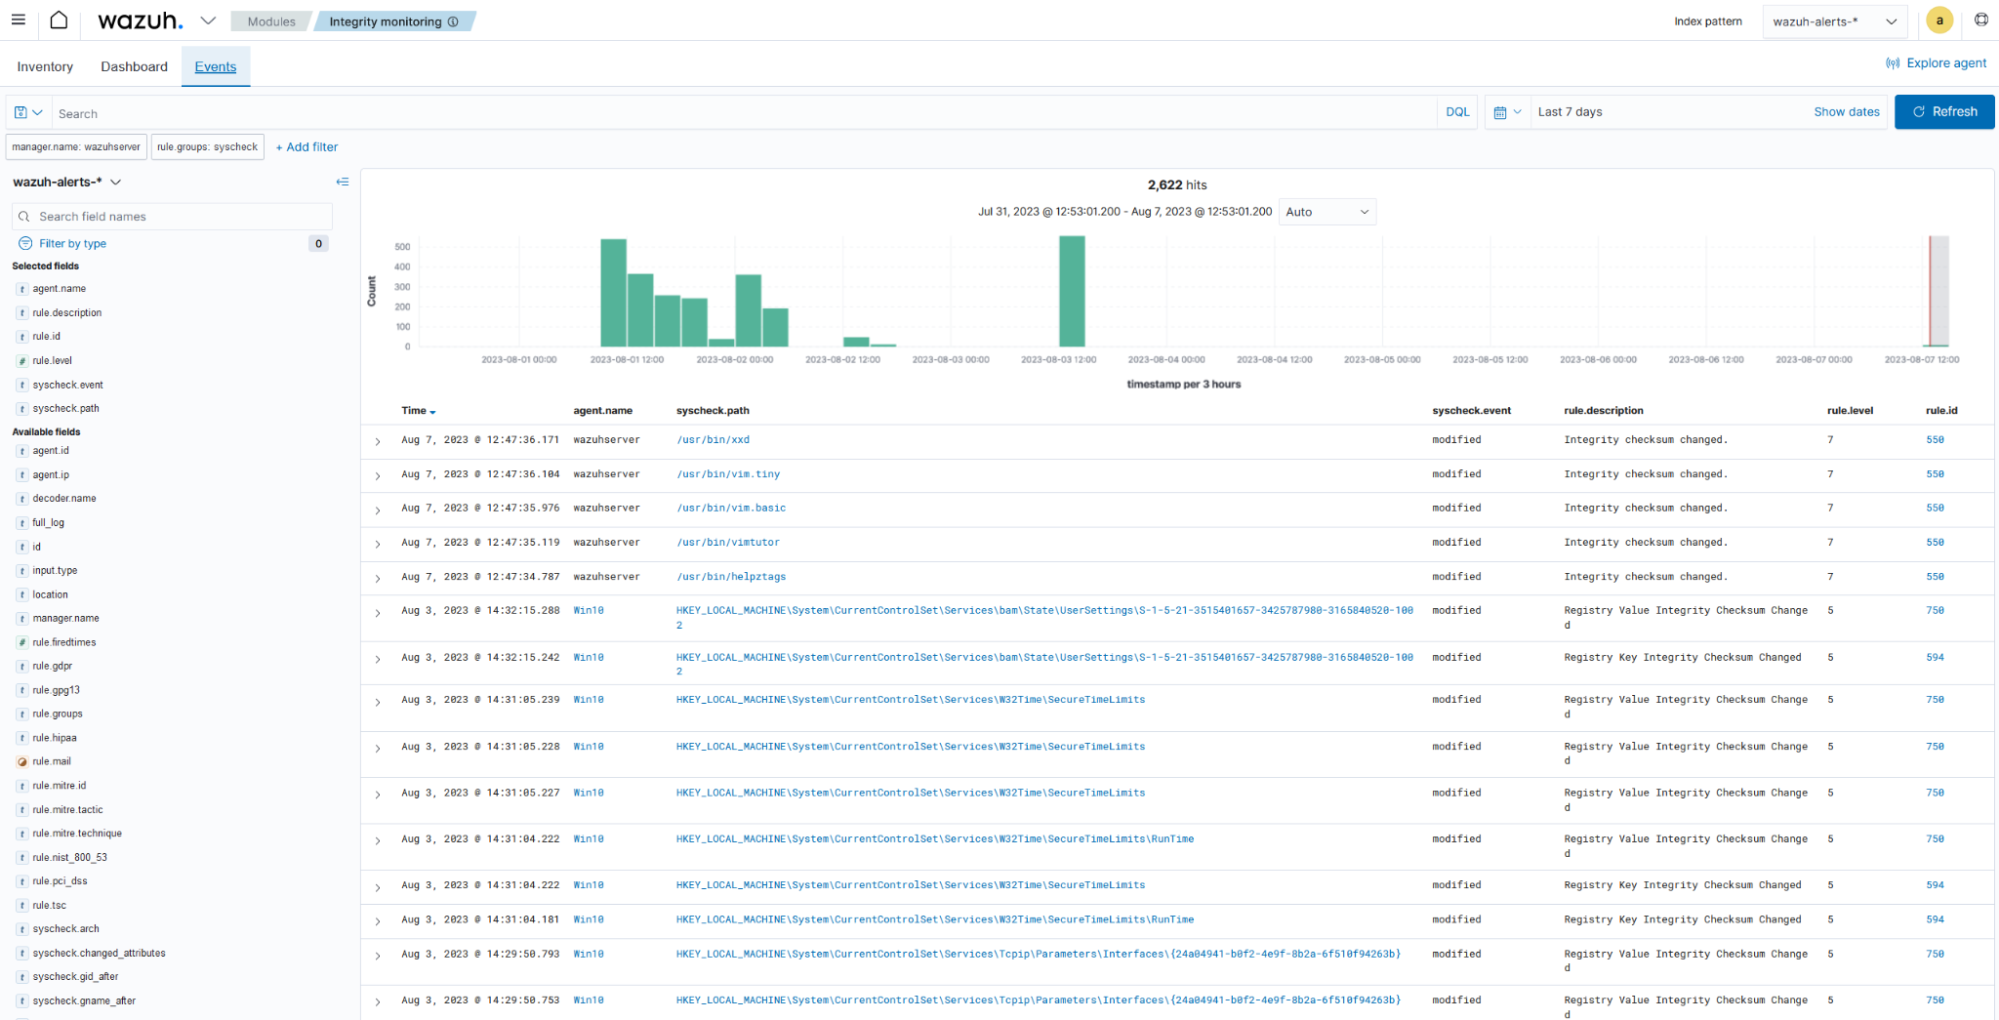1999x1020 pixels.
Task: Select the syscheck.path field
Action: pyautogui.click(x=66, y=409)
